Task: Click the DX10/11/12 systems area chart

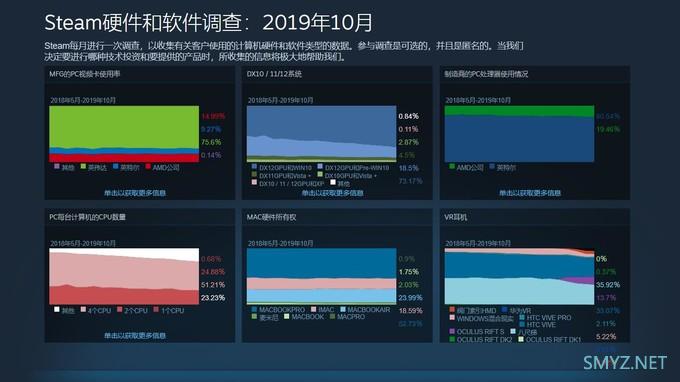Action: pos(321,134)
